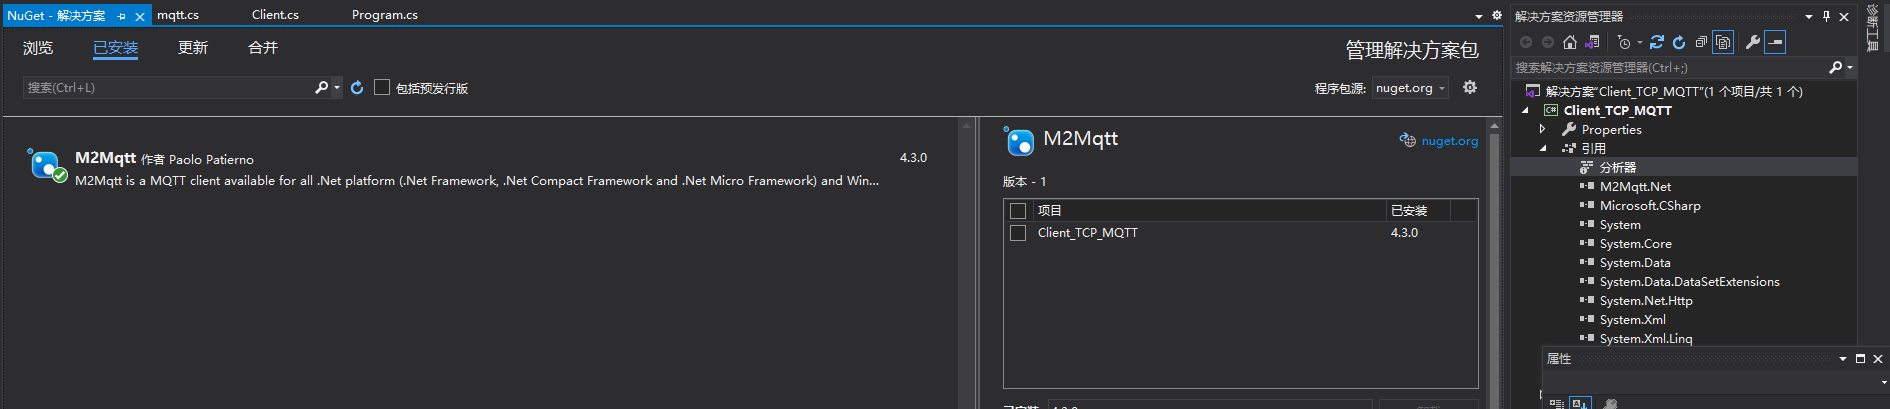Click the Solution Explorer search field
Image resolution: width=1890 pixels, height=409 pixels.
pos(1668,67)
